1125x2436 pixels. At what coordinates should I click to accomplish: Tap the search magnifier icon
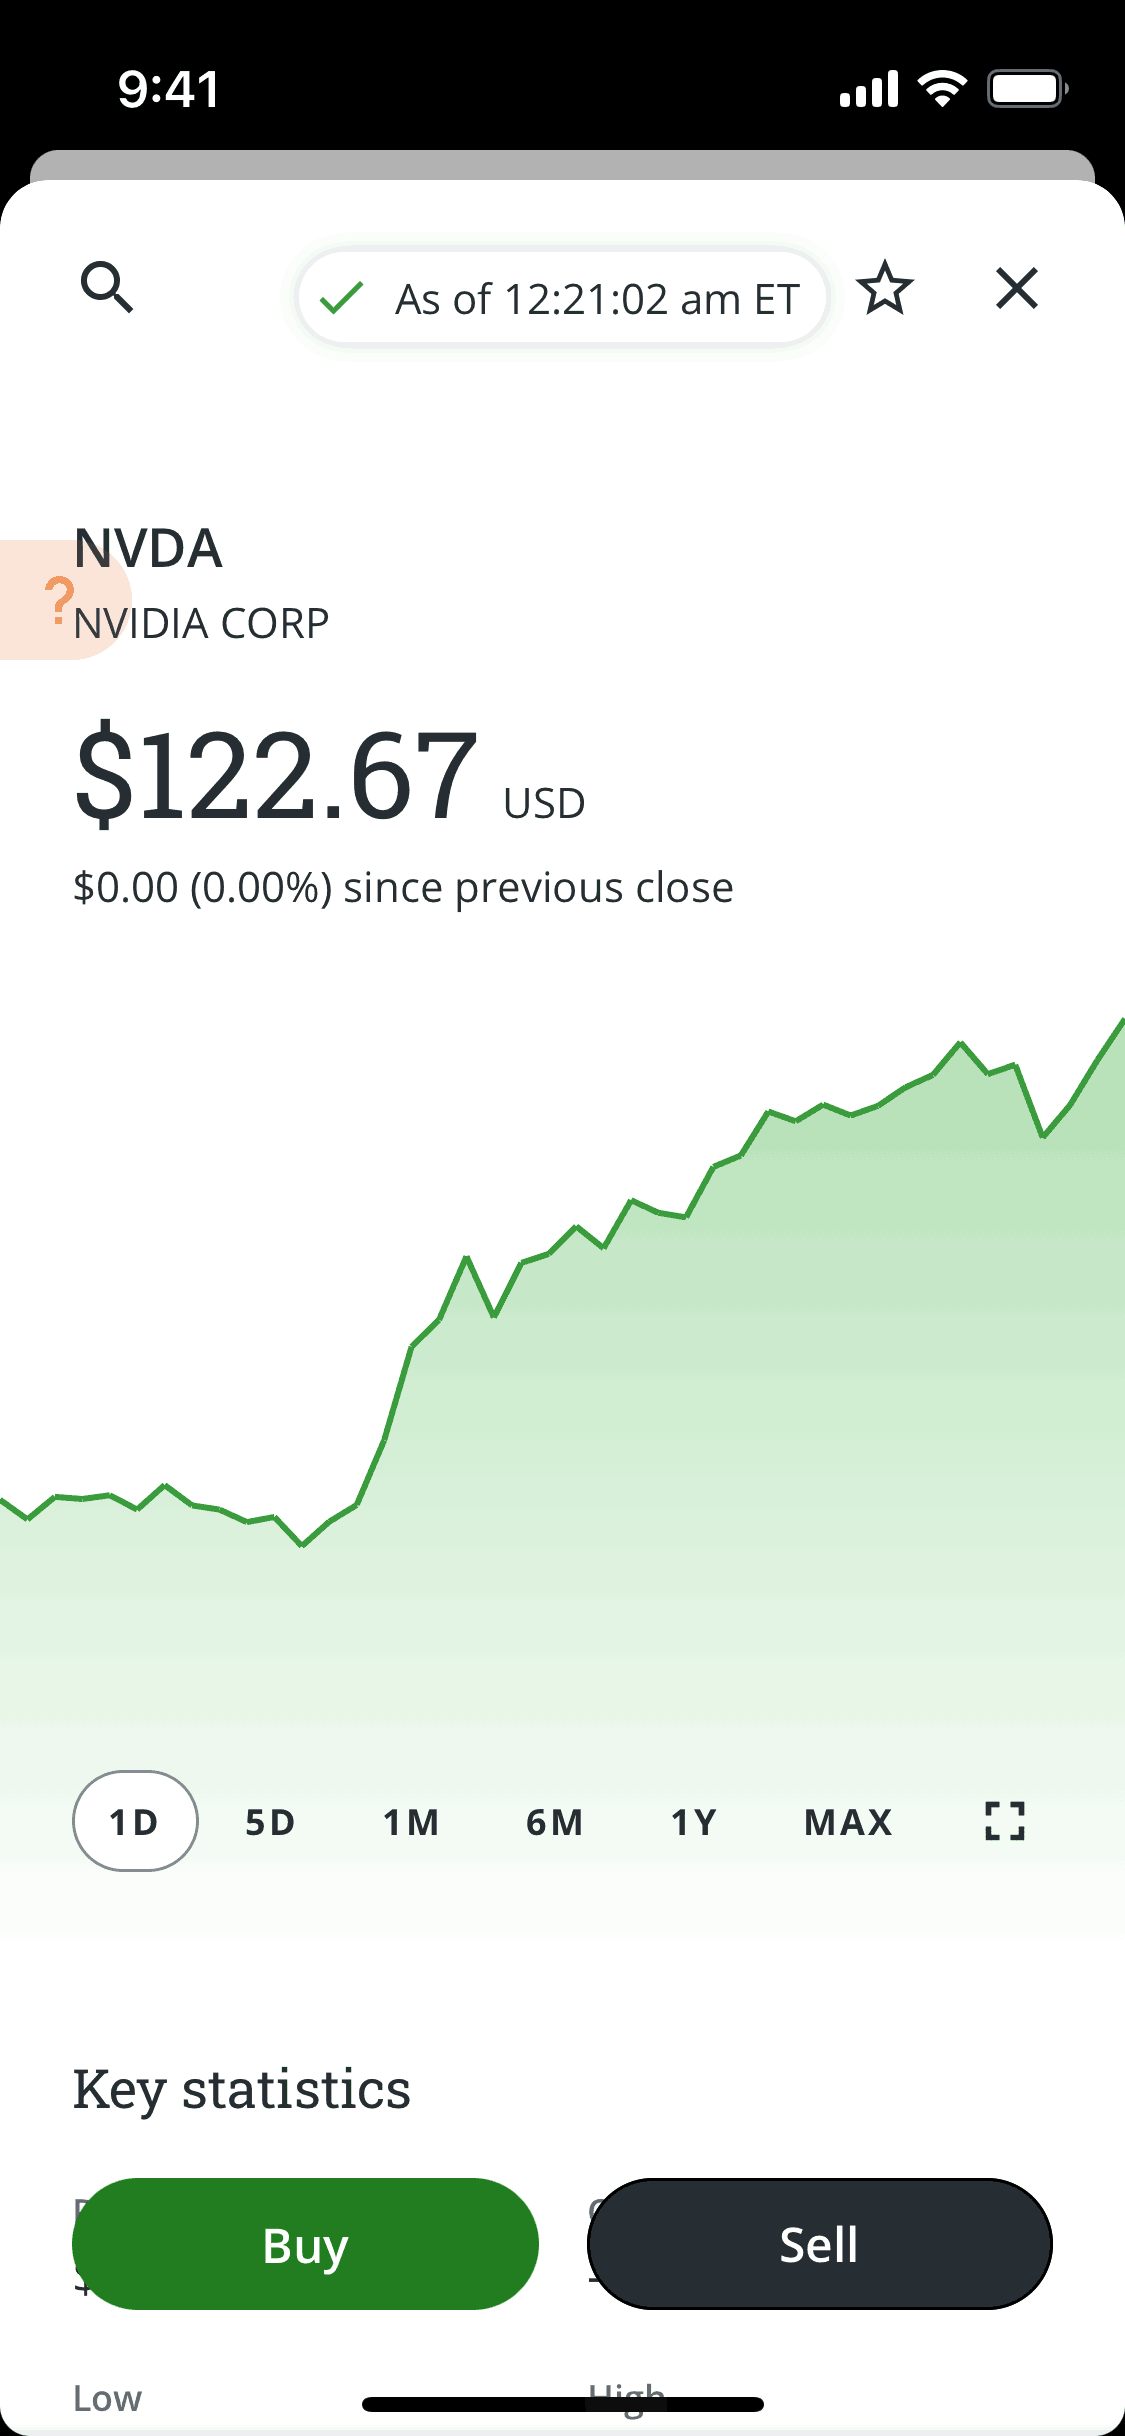106,288
